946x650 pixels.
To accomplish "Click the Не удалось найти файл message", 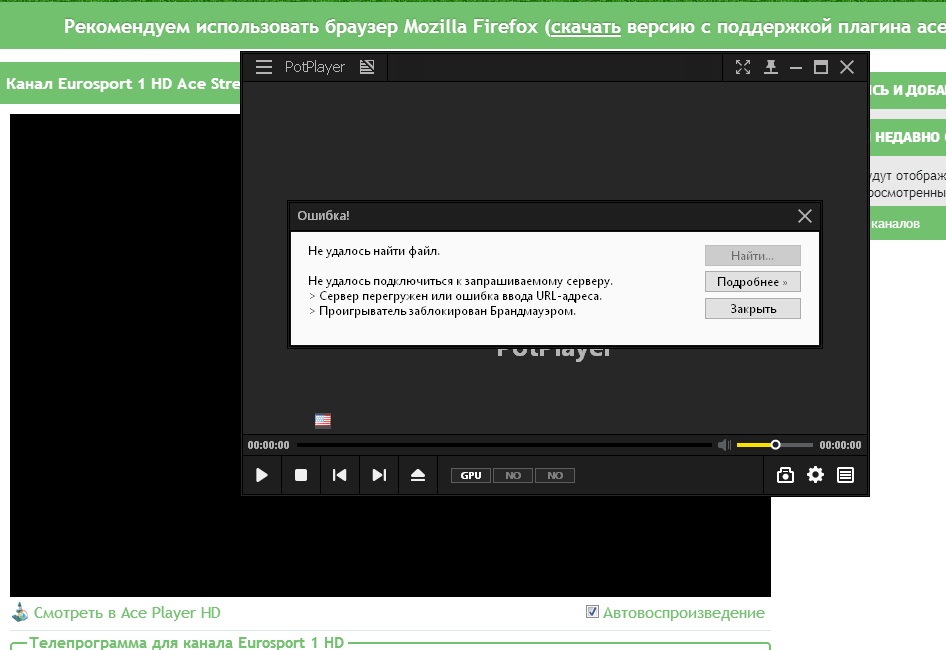I will [x=374, y=251].
